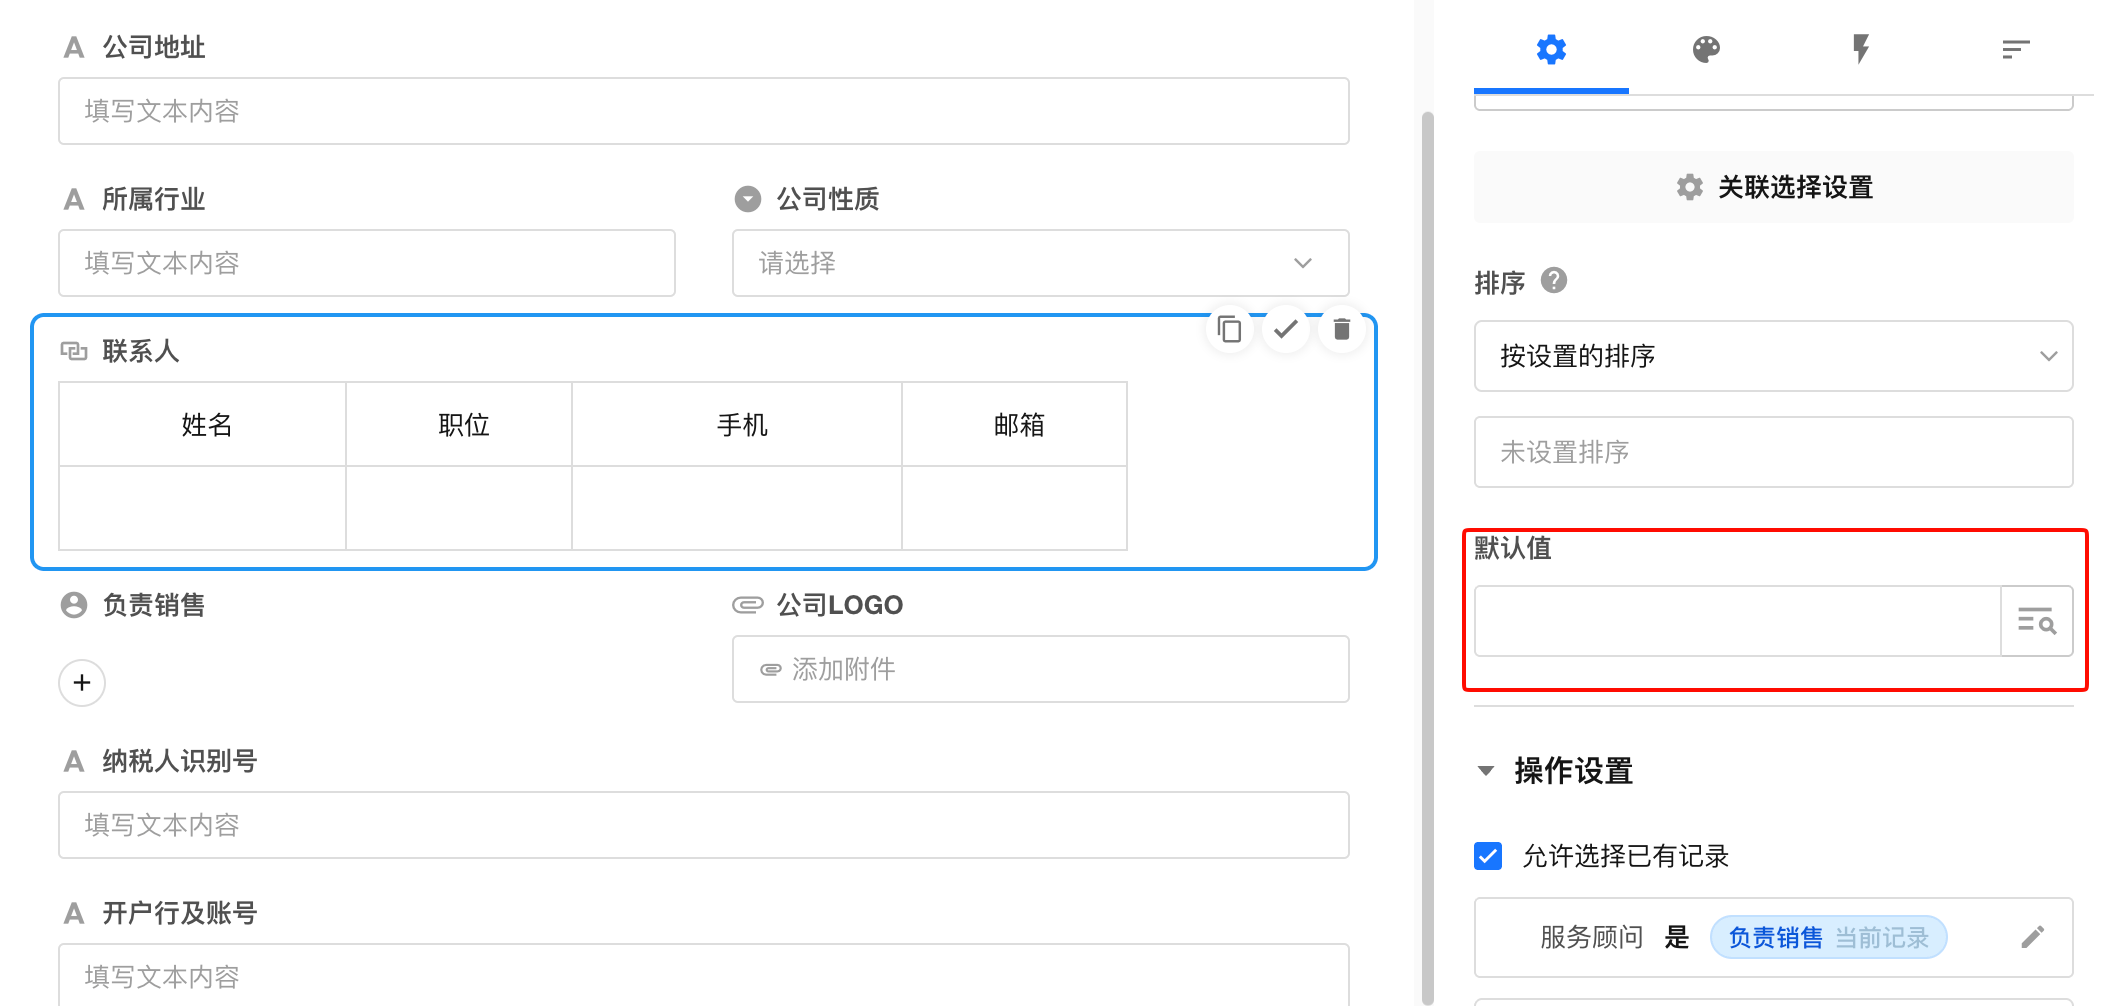Open the lightning event settings tab
The image size is (2116, 1006).
1860,49
